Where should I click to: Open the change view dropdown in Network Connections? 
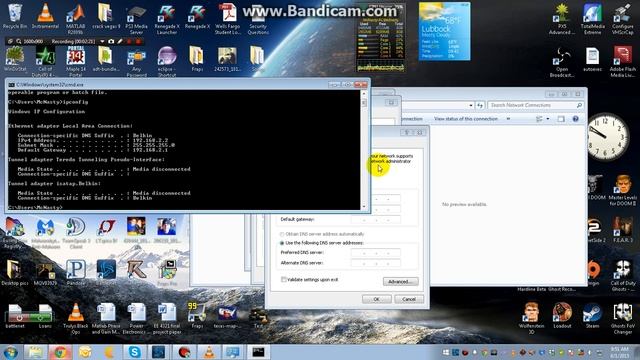[x=548, y=119]
